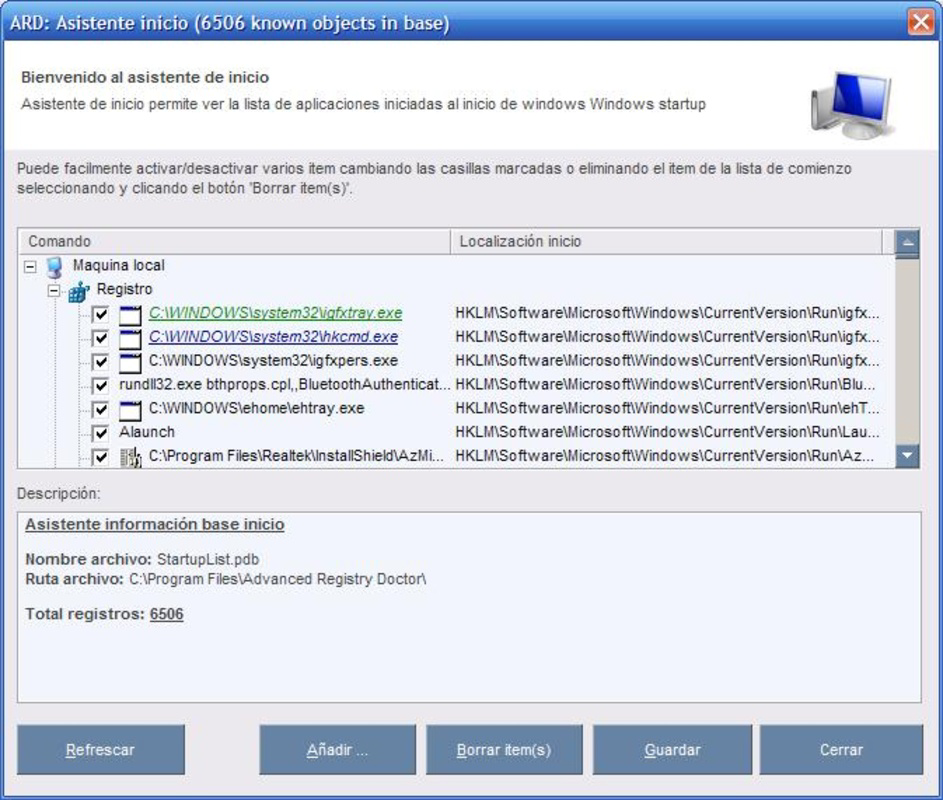Screen dimensions: 943x800
Task: Click the Refrescar button
Action: pos(100,749)
